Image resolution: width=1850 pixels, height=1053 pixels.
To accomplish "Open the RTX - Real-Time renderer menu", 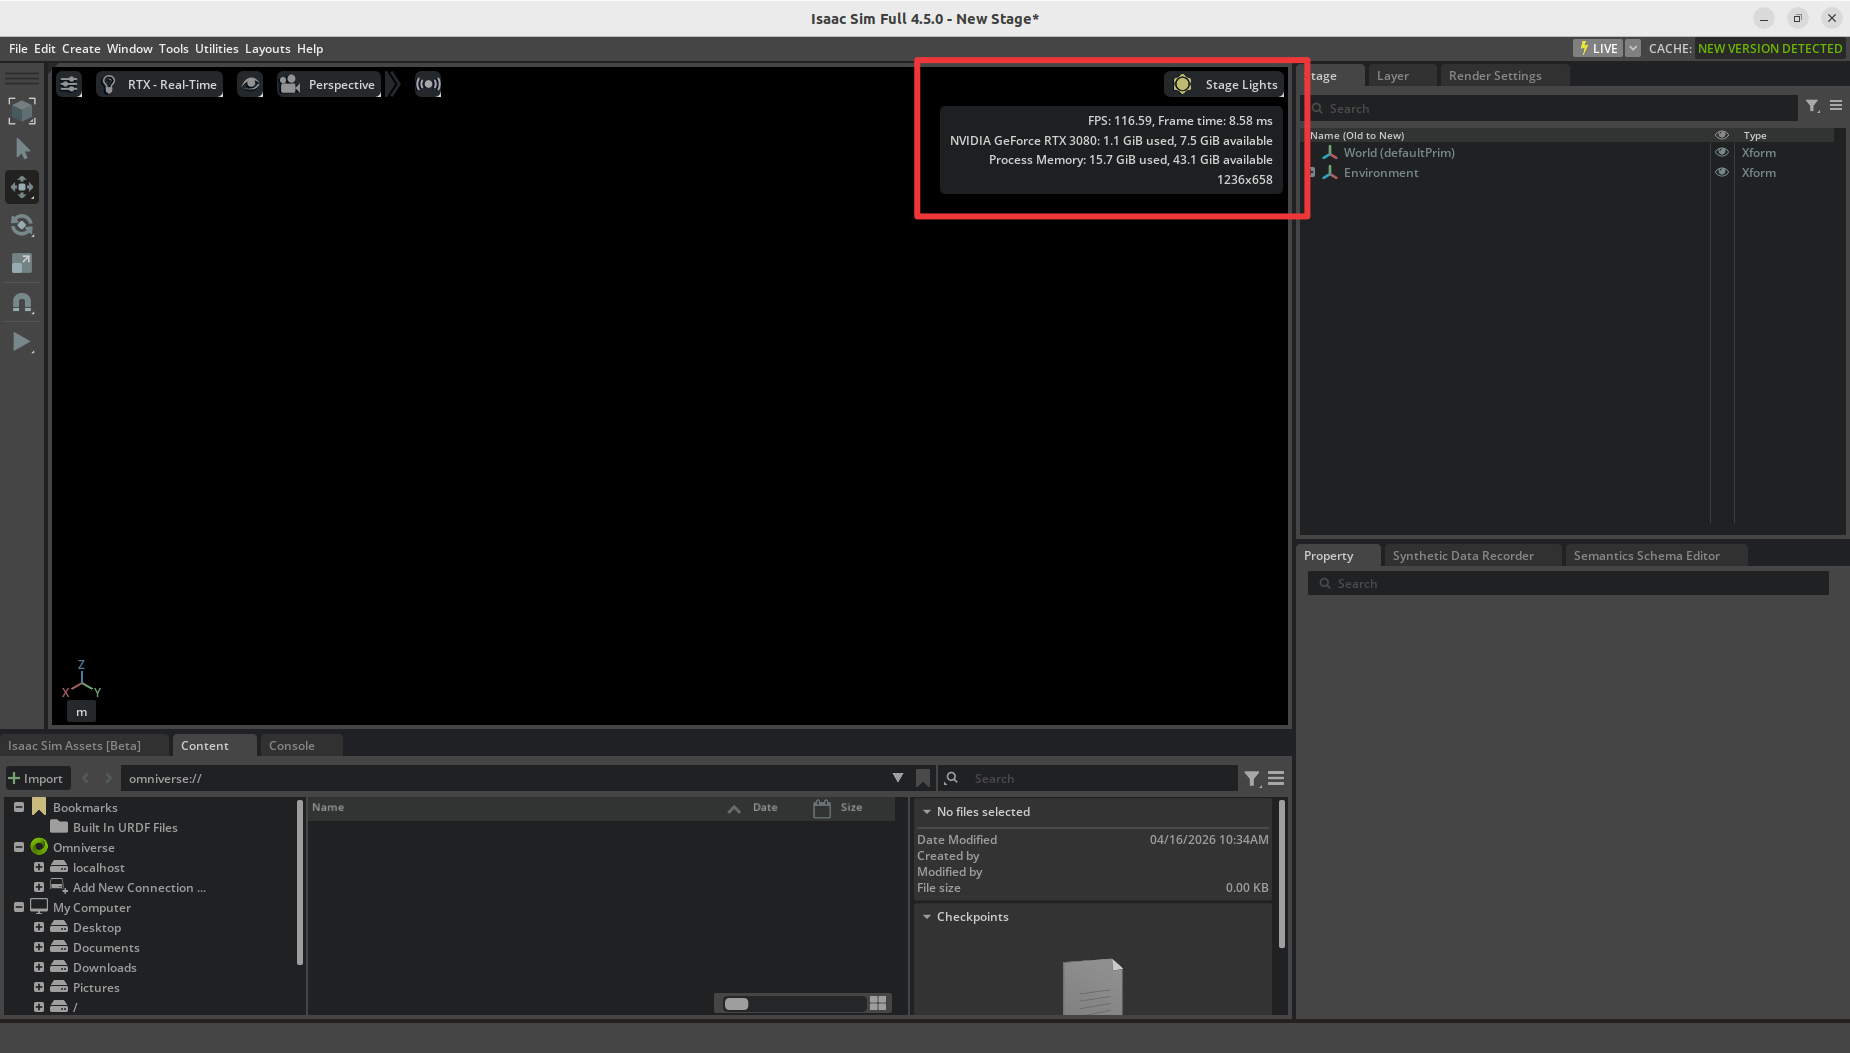I will [x=160, y=85].
